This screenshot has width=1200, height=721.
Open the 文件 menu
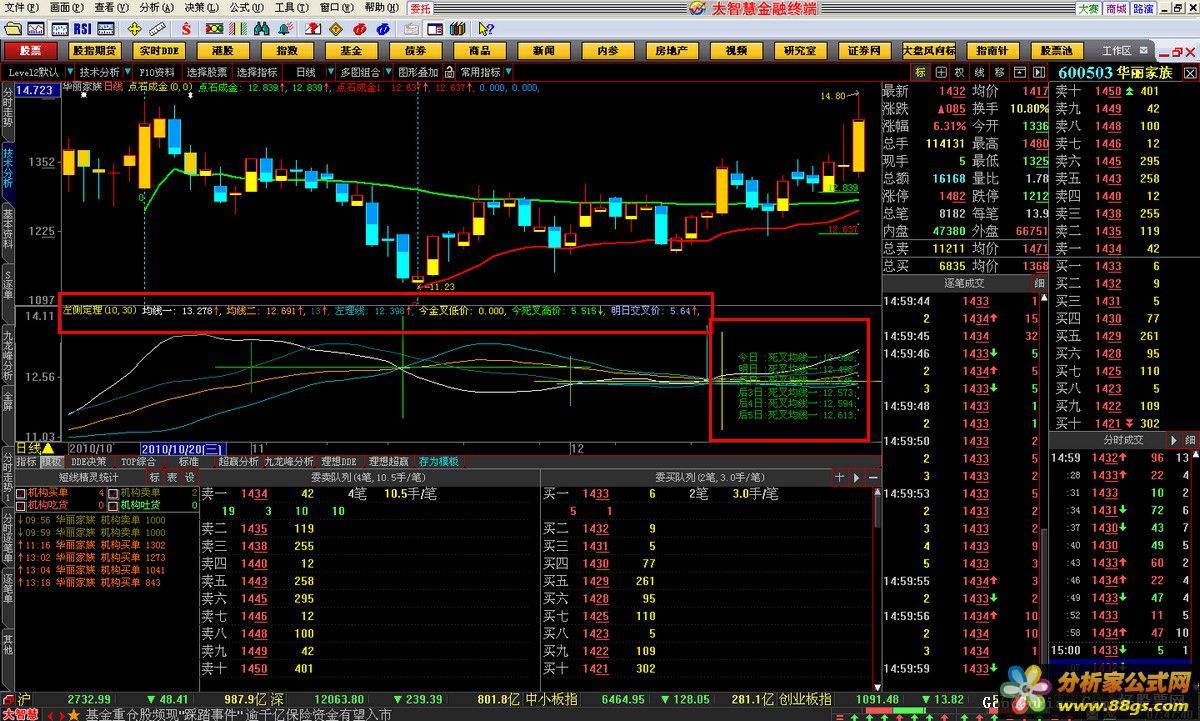point(20,8)
